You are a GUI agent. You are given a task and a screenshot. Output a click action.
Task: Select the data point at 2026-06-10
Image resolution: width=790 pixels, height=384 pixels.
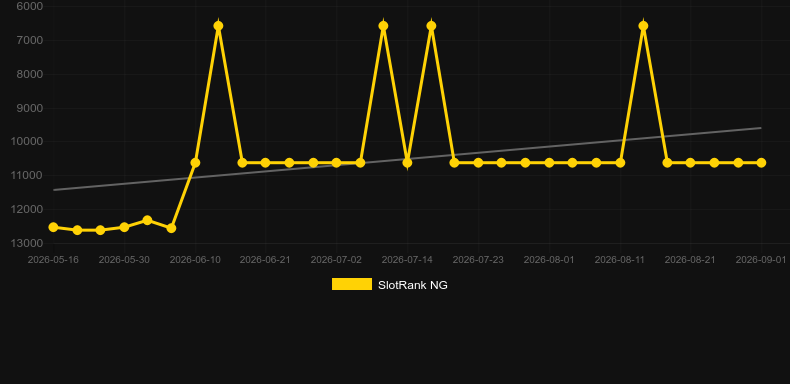click(195, 163)
